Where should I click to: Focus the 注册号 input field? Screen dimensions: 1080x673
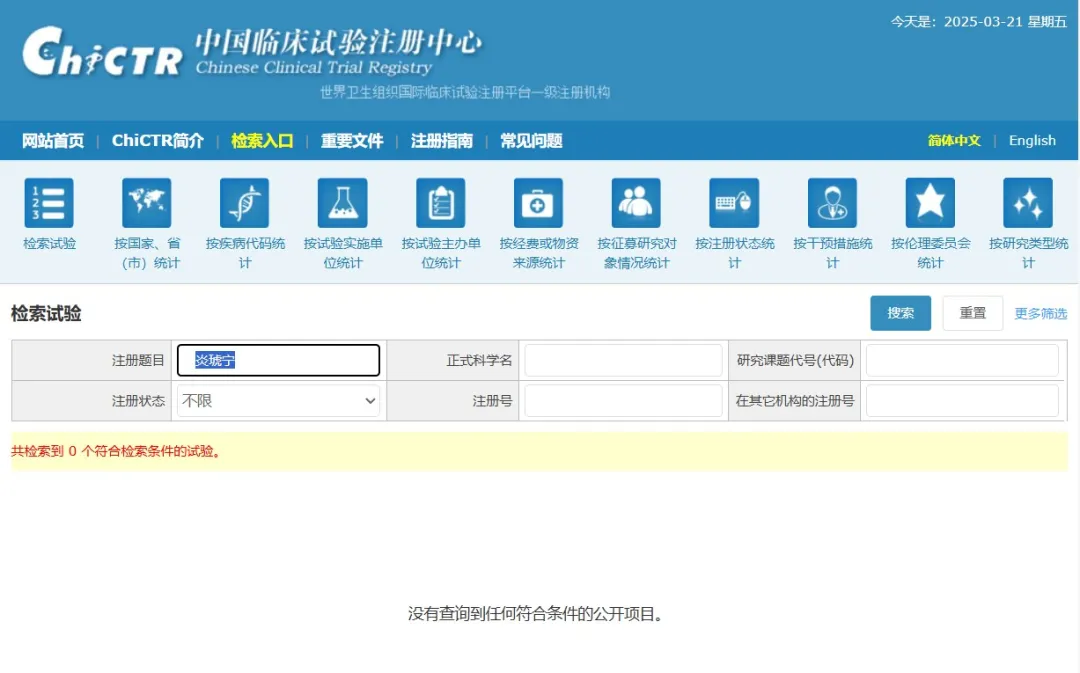pyautogui.click(x=623, y=401)
